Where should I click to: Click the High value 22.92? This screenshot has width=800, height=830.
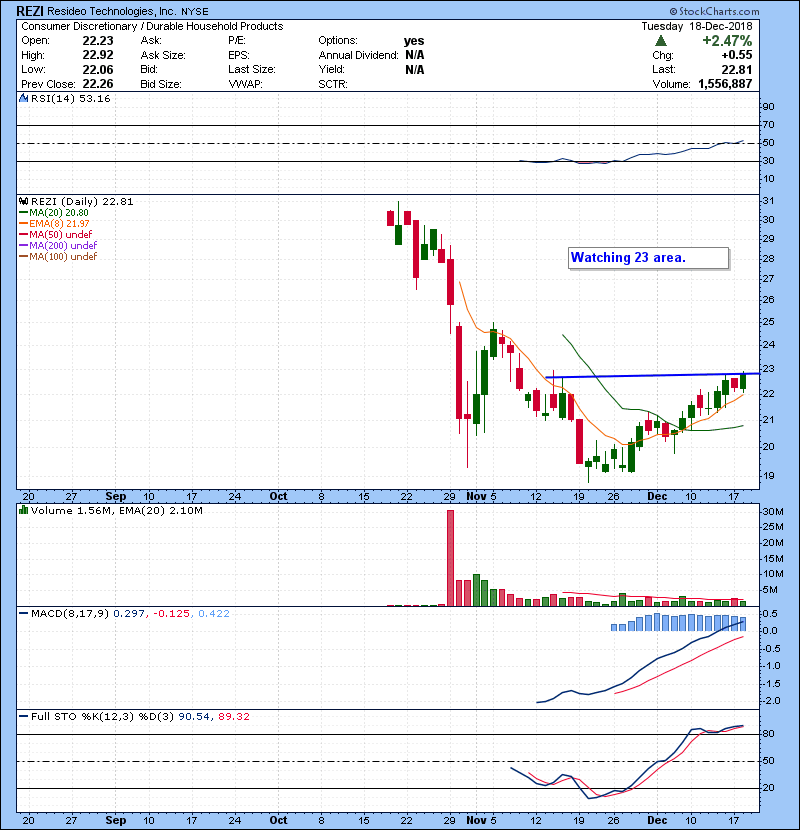click(x=98, y=55)
